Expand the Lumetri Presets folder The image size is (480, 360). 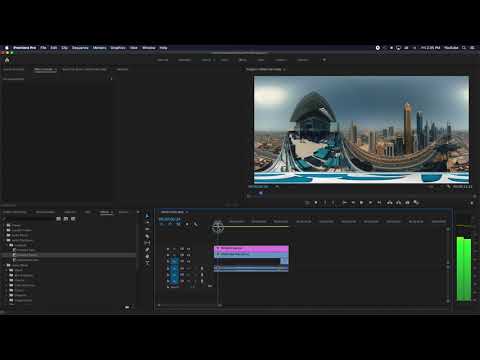click(x=4, y=230)
